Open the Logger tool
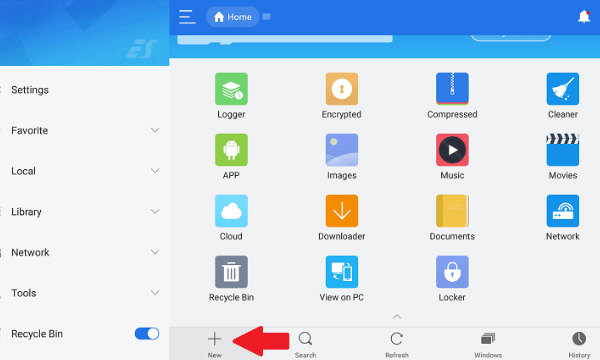The image size is (600, 360). 231,89
